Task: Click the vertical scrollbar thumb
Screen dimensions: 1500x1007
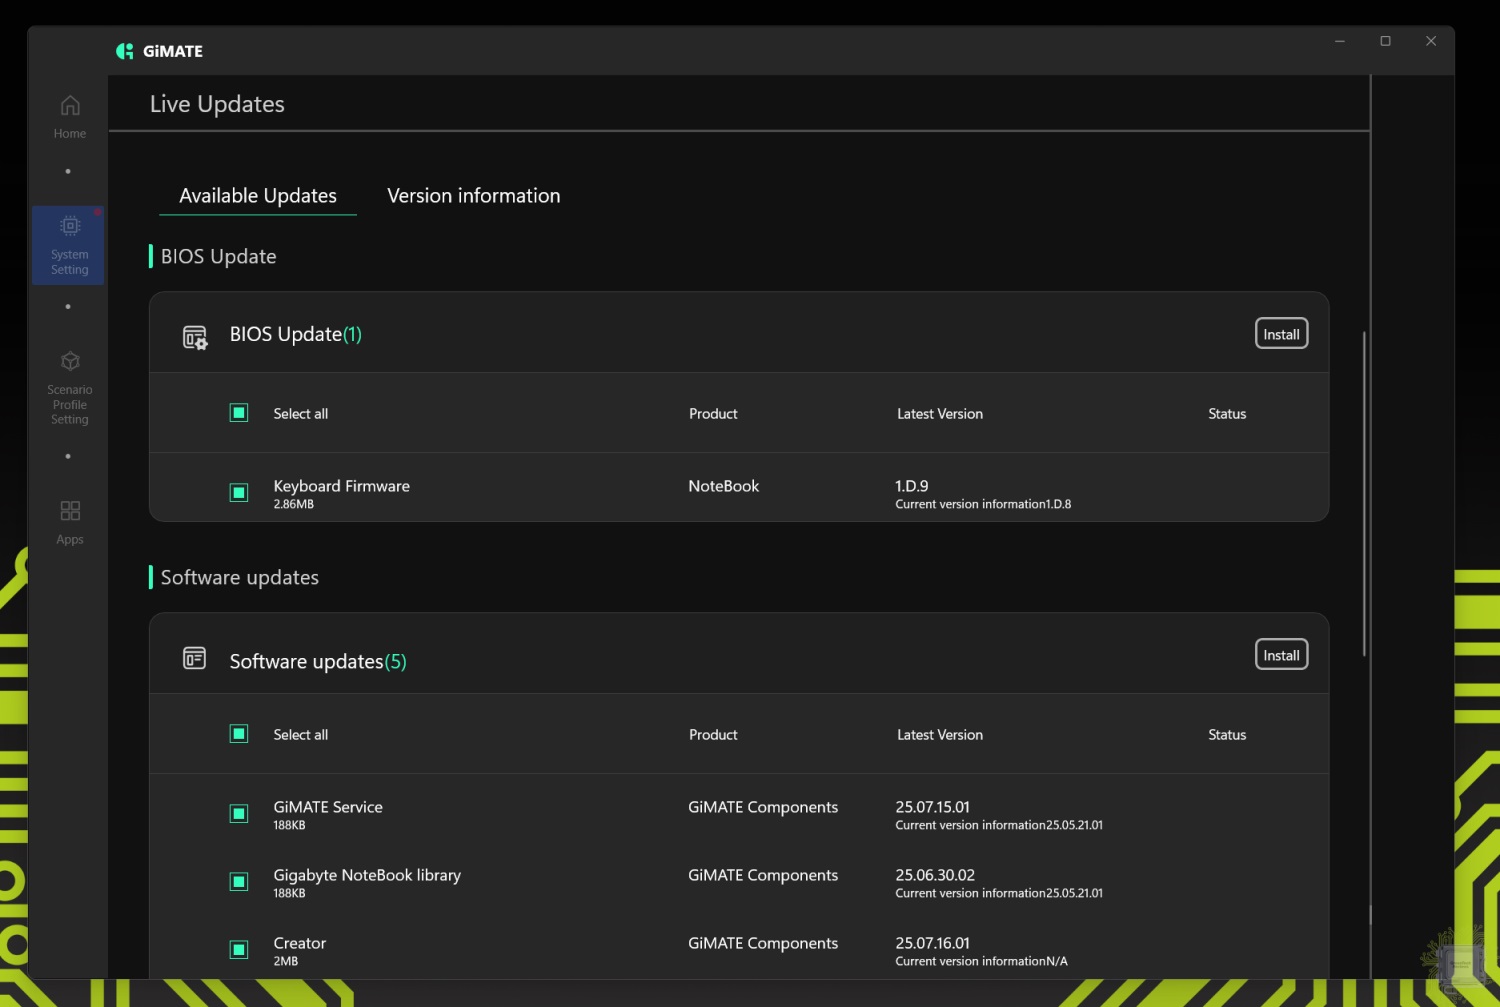Action: point(1364,493)
